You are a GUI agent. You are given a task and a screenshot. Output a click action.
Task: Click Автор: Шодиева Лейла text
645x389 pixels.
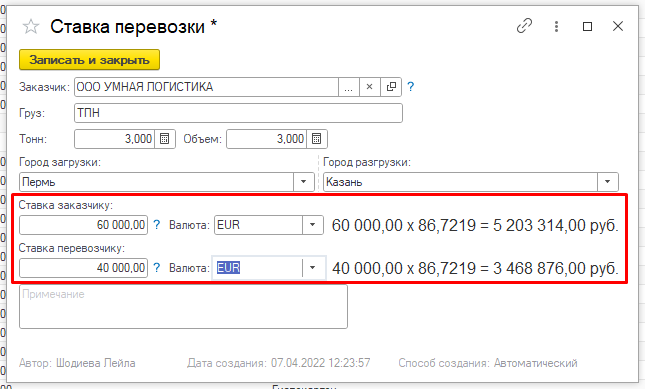pos(77,363)
